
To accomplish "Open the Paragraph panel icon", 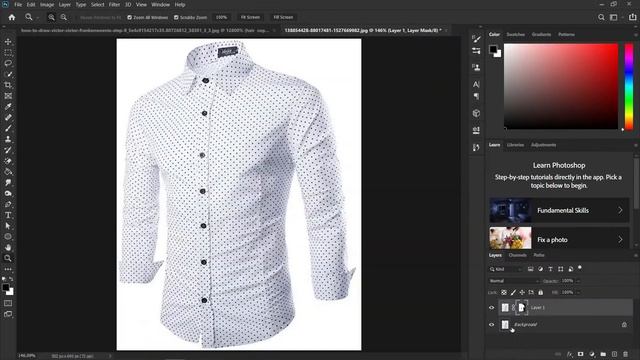I will [x=476, y=96].
